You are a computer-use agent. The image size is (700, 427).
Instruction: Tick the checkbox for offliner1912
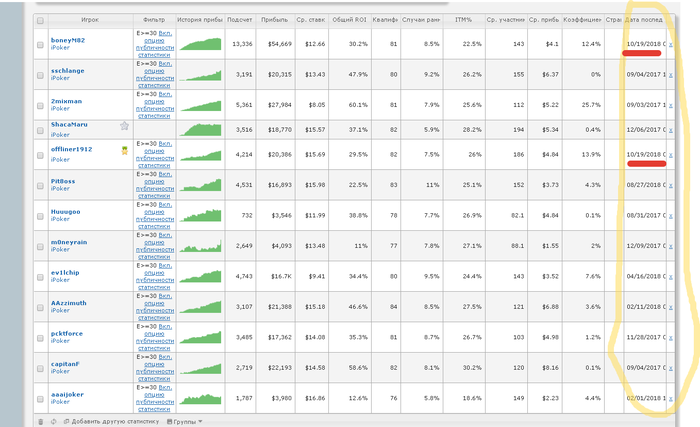(x=40, y=155)
